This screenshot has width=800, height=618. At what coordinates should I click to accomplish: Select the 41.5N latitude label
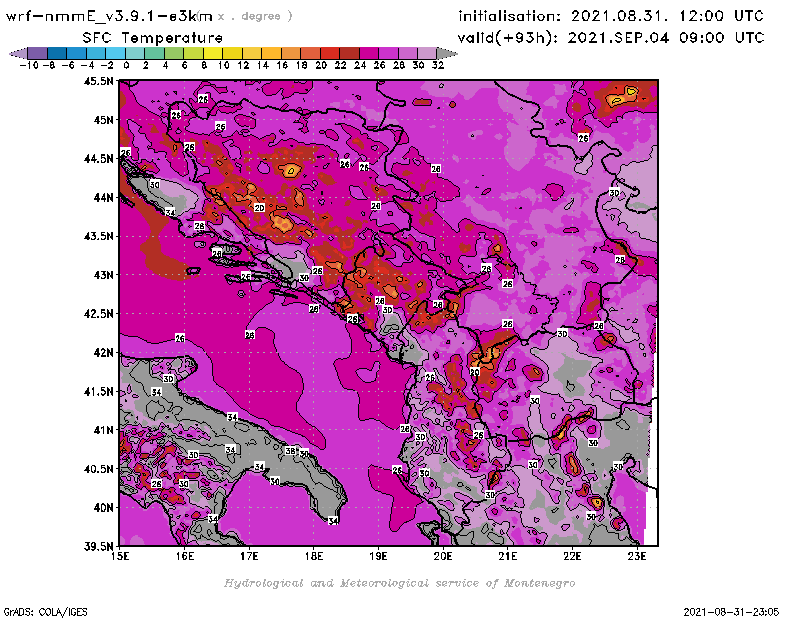98,391
